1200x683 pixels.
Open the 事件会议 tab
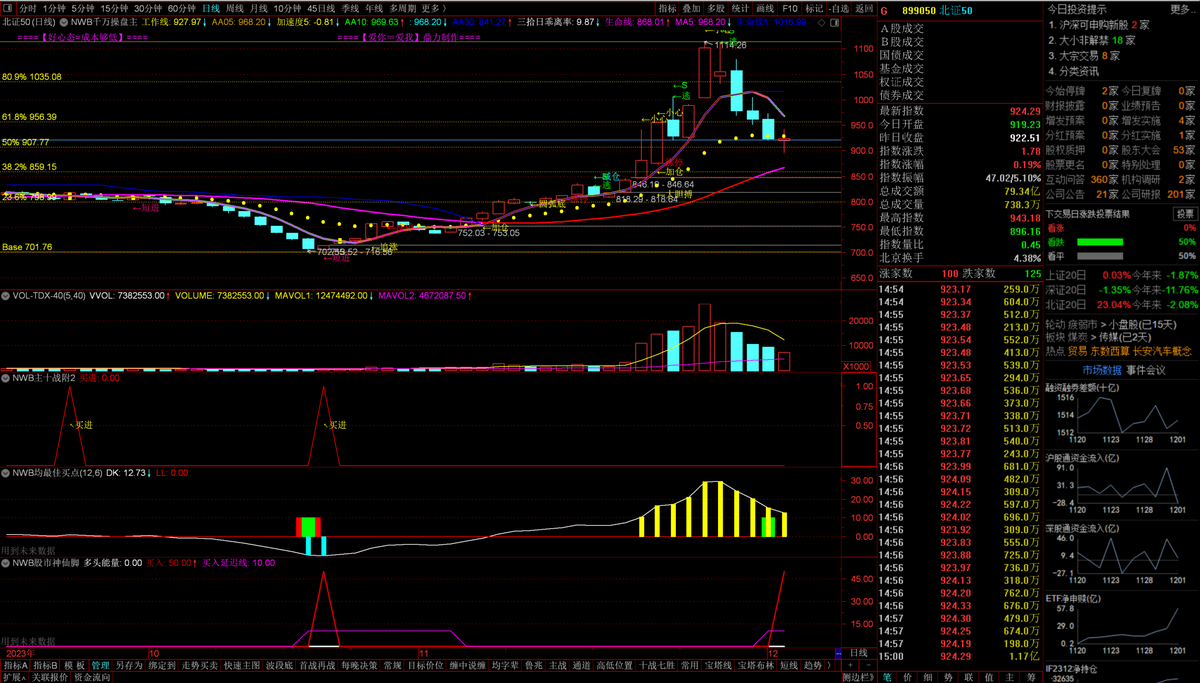pyautogui.click(x=1146, y=370)
